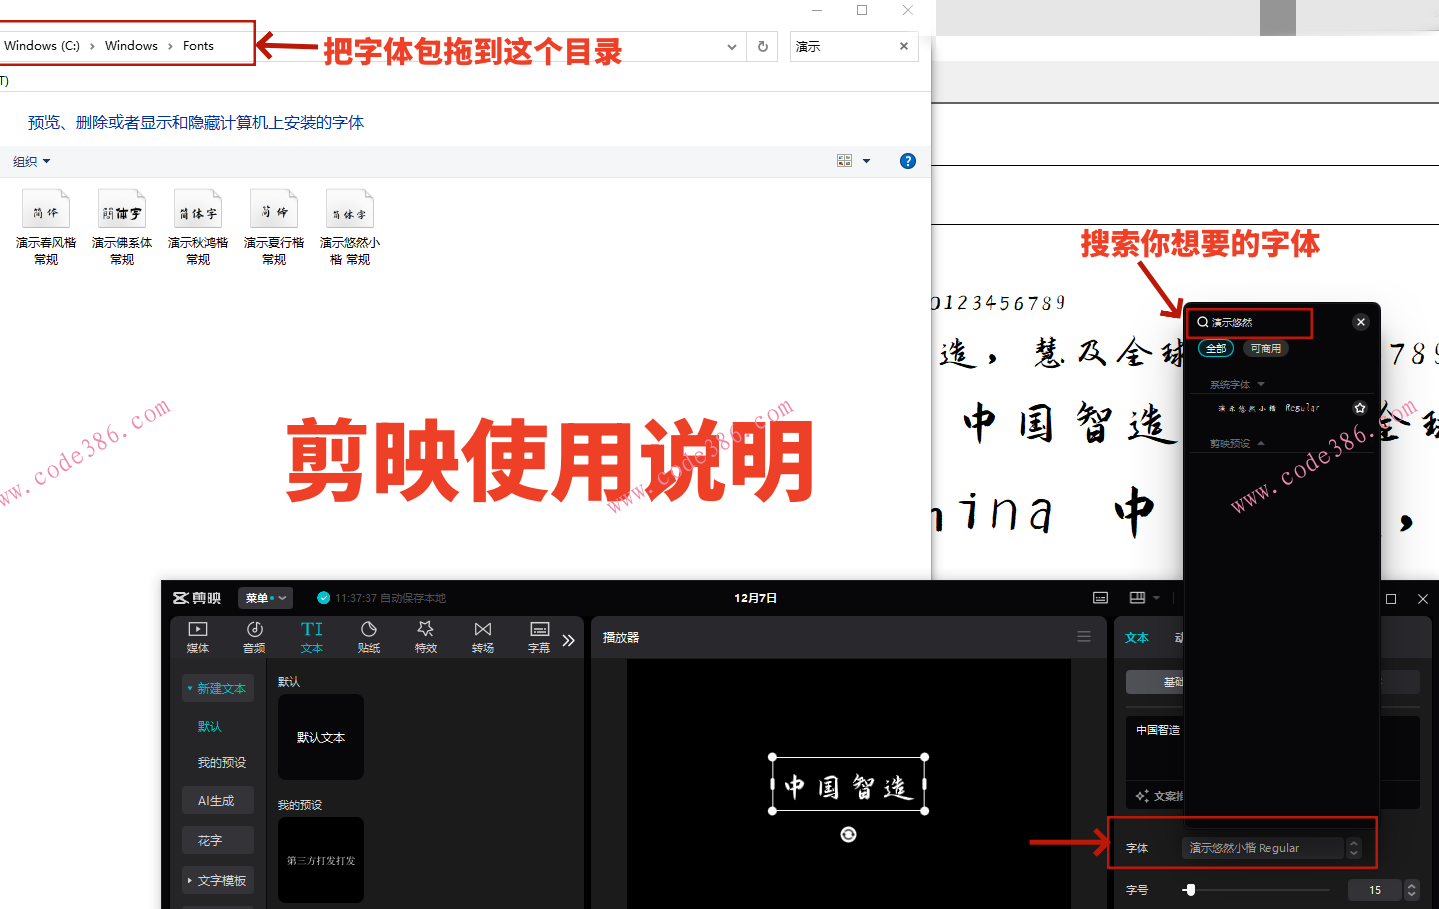Image resolution: width=1439 pixels, height=909 pixels.
Task: Open the 字幕 (Captions) panel
Action: [539, 636]
